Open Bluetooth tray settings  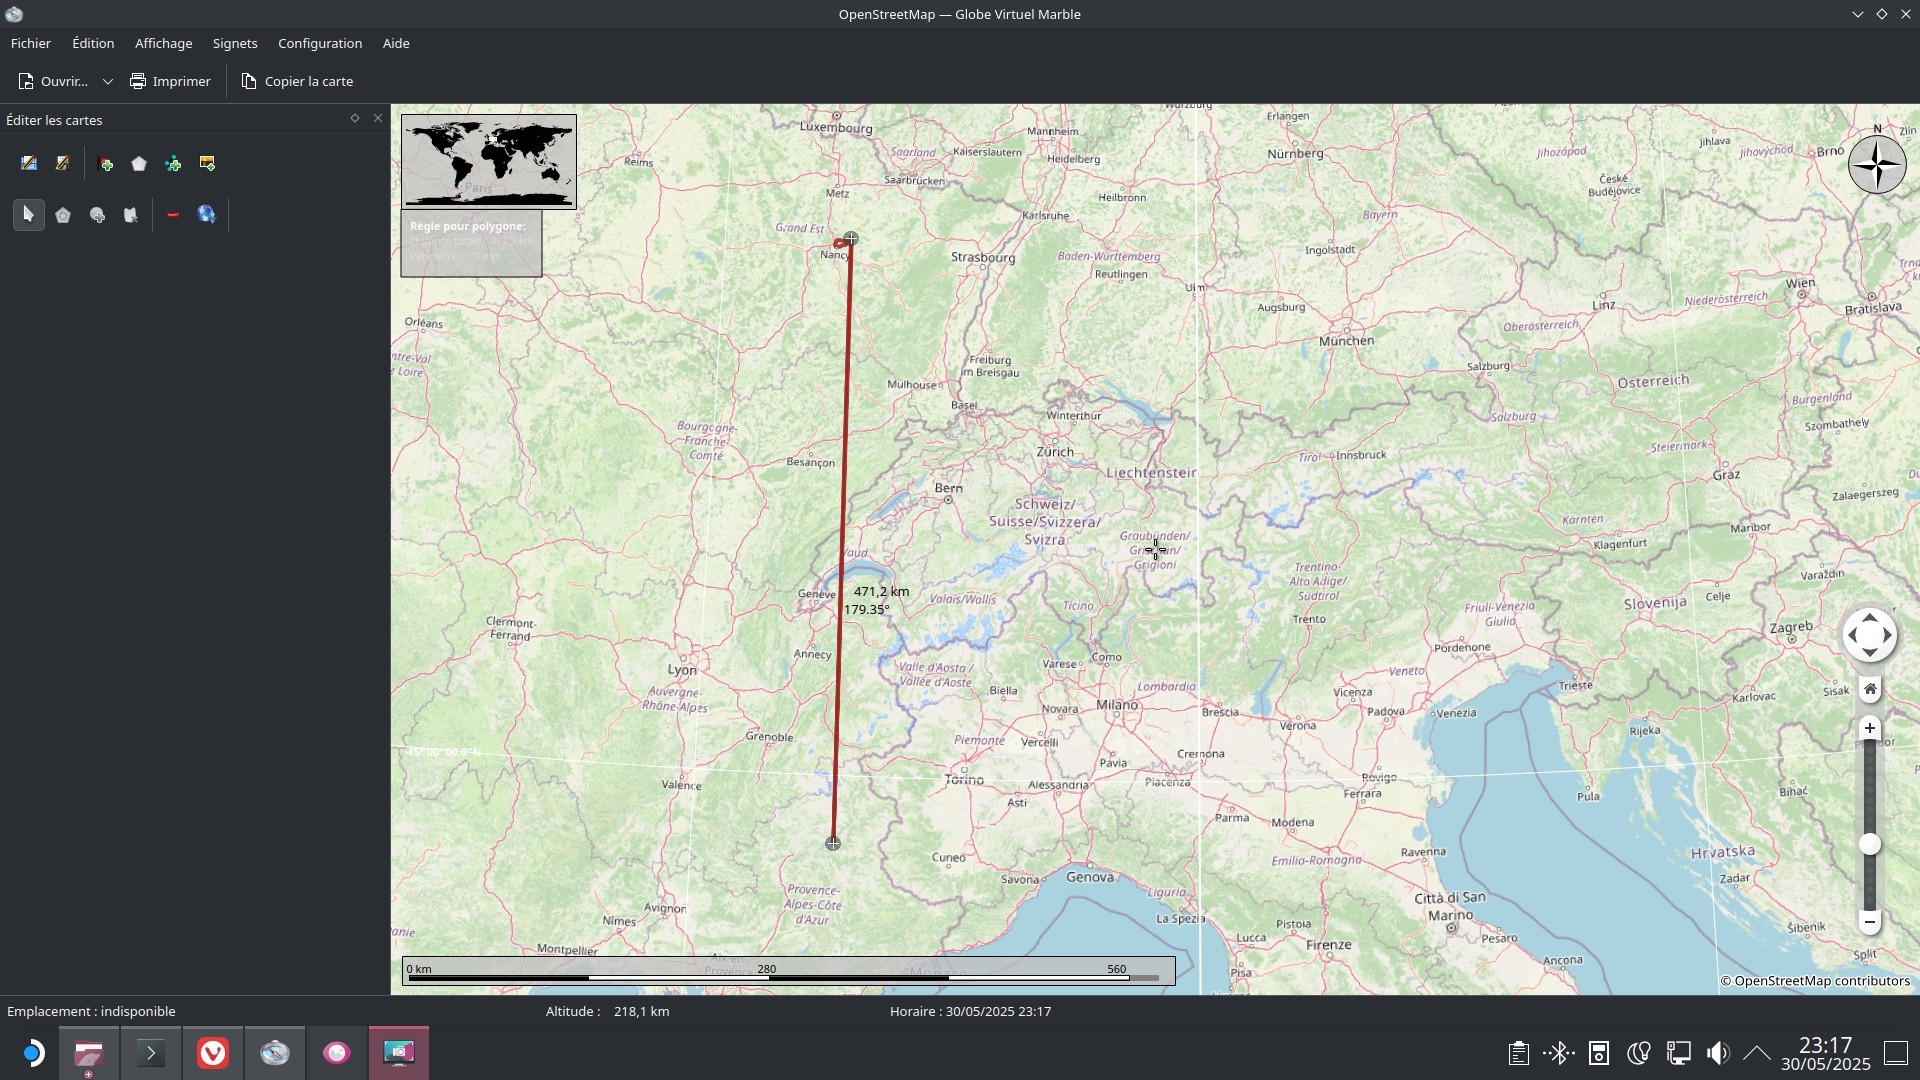[x=1559, y=1053]
